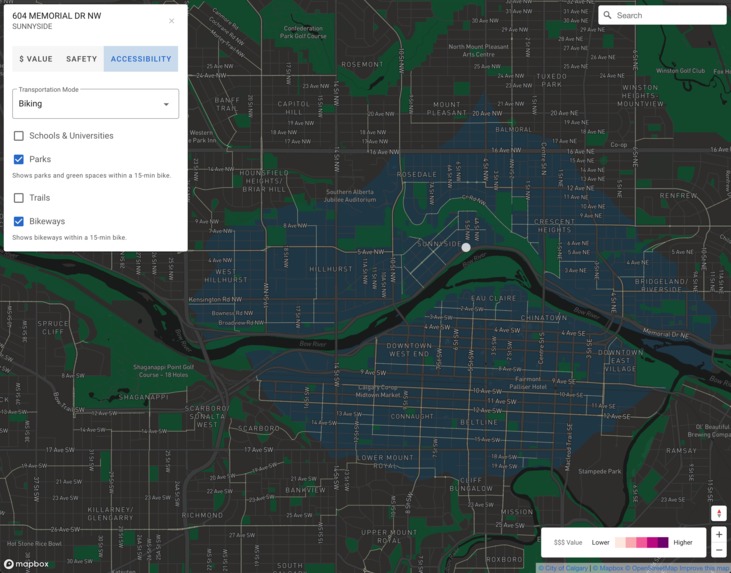
Task: Click the MOUNT PLEASANT label
Action: 447,109
